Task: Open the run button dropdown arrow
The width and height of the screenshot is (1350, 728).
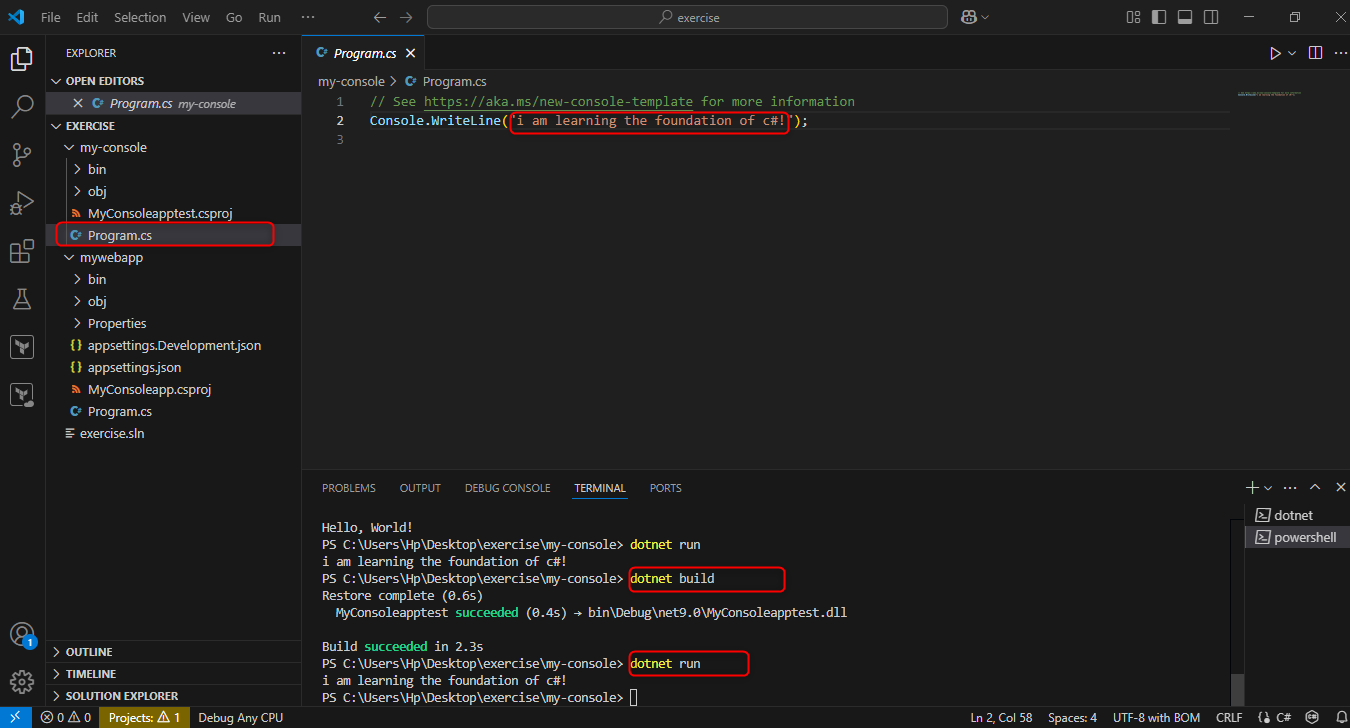Action: 1292,53
